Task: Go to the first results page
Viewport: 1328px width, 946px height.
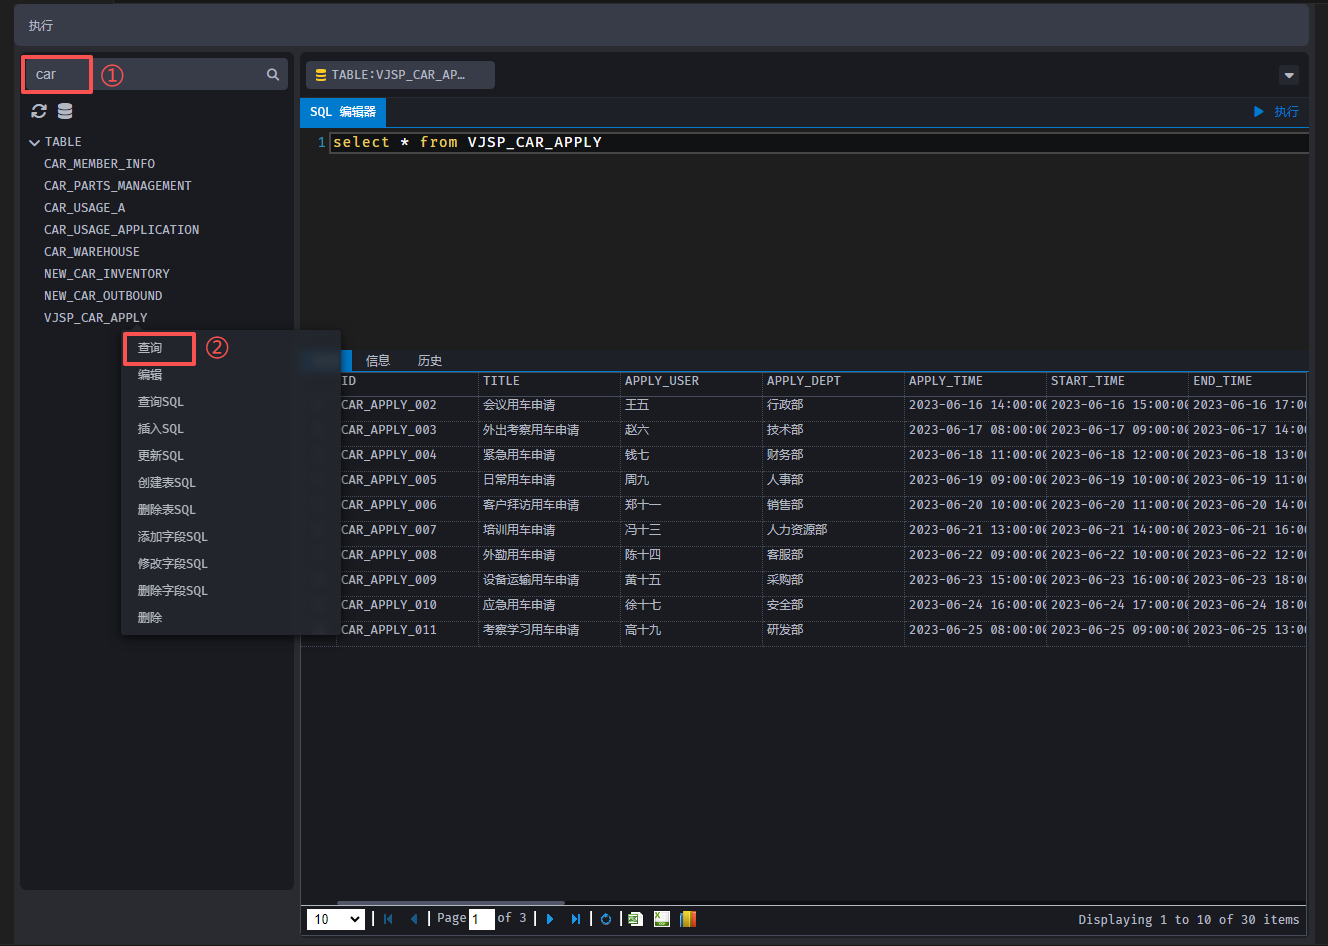Action: coord(388,919)
